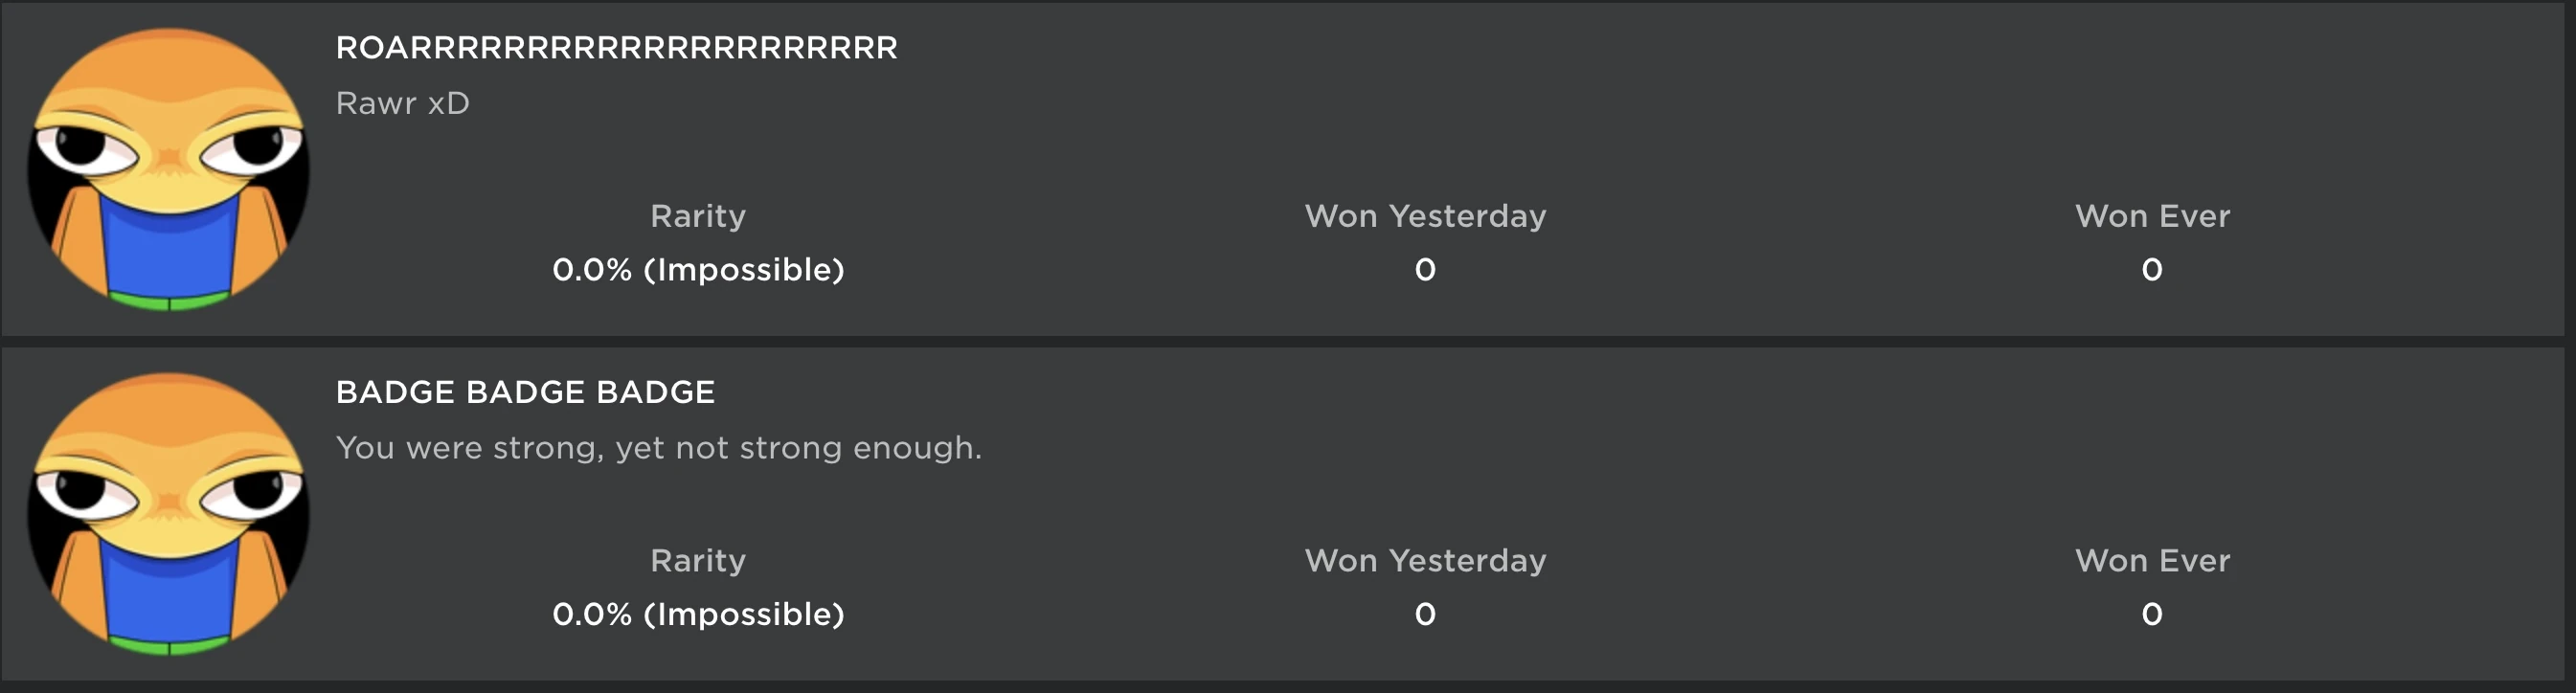Click the ROARRRRR badge thumbnail image

click(168, 168)
